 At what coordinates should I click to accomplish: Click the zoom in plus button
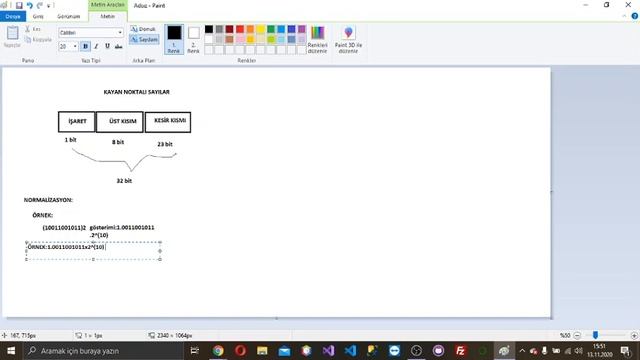click(634, 336)
